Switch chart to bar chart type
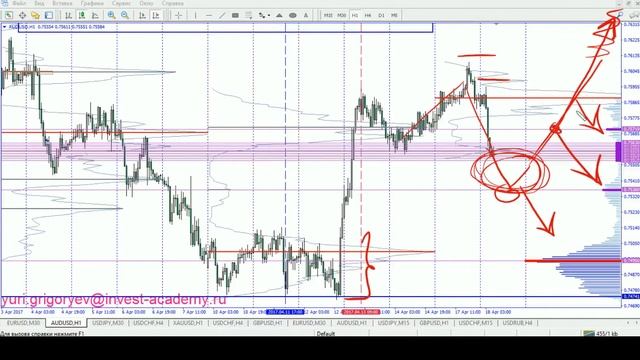 [x=68, y=16]
